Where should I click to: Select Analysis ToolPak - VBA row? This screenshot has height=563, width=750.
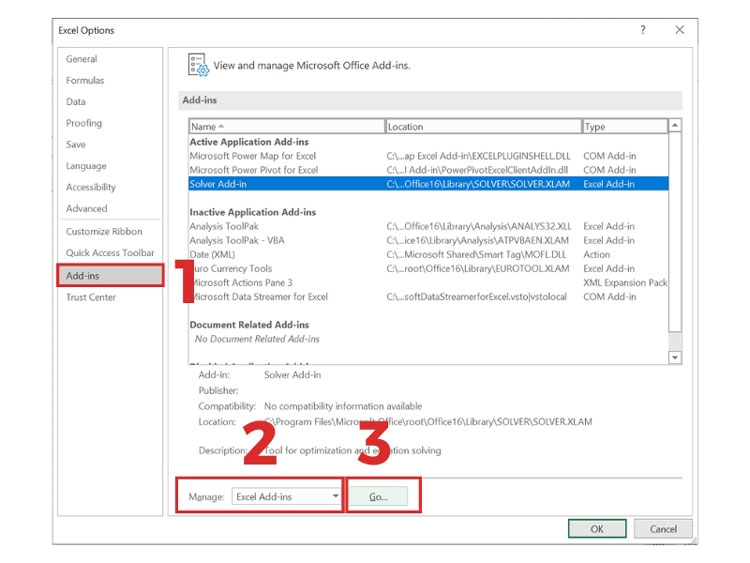(428, 240)
